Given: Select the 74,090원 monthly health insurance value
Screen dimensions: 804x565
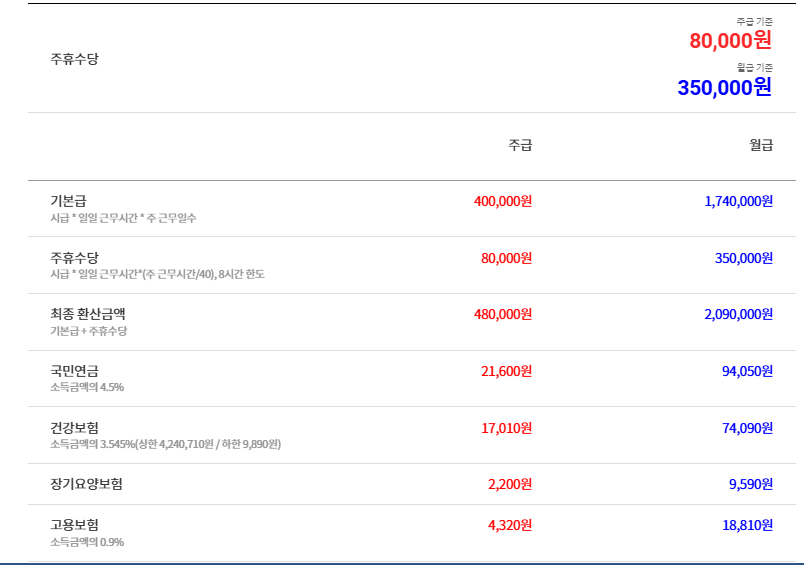Looking at the screenshot, I should (747, 428).
